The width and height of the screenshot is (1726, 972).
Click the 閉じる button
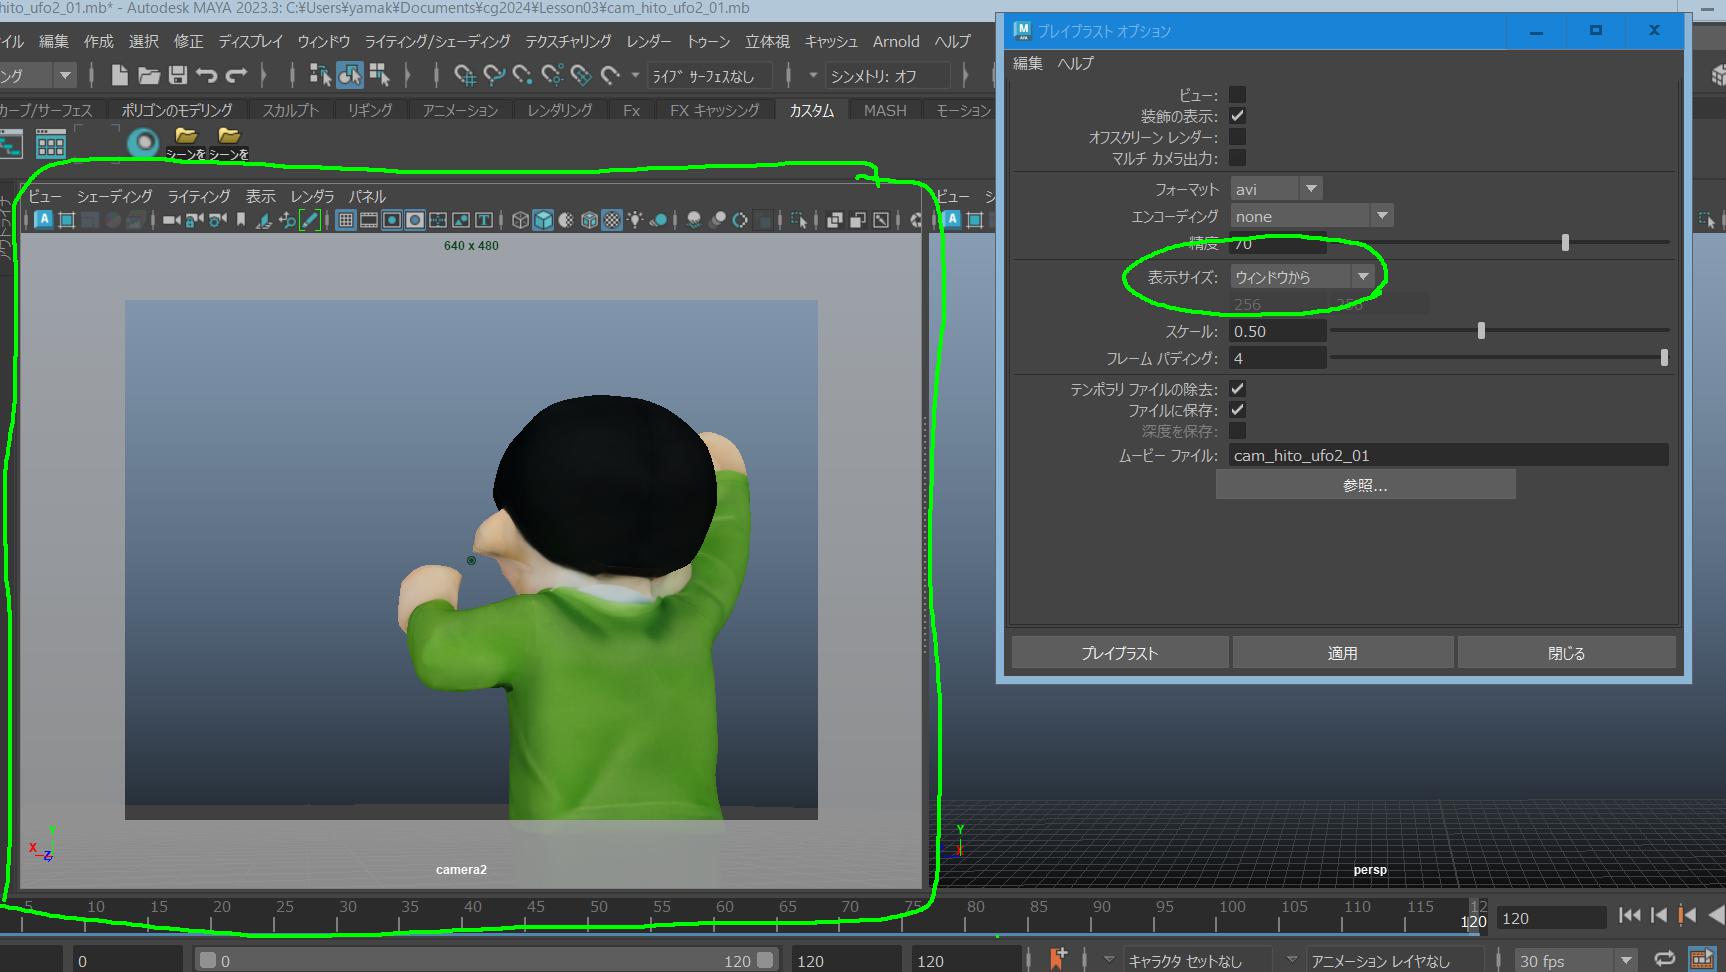pyautogui.click(x=1566, y=652)
